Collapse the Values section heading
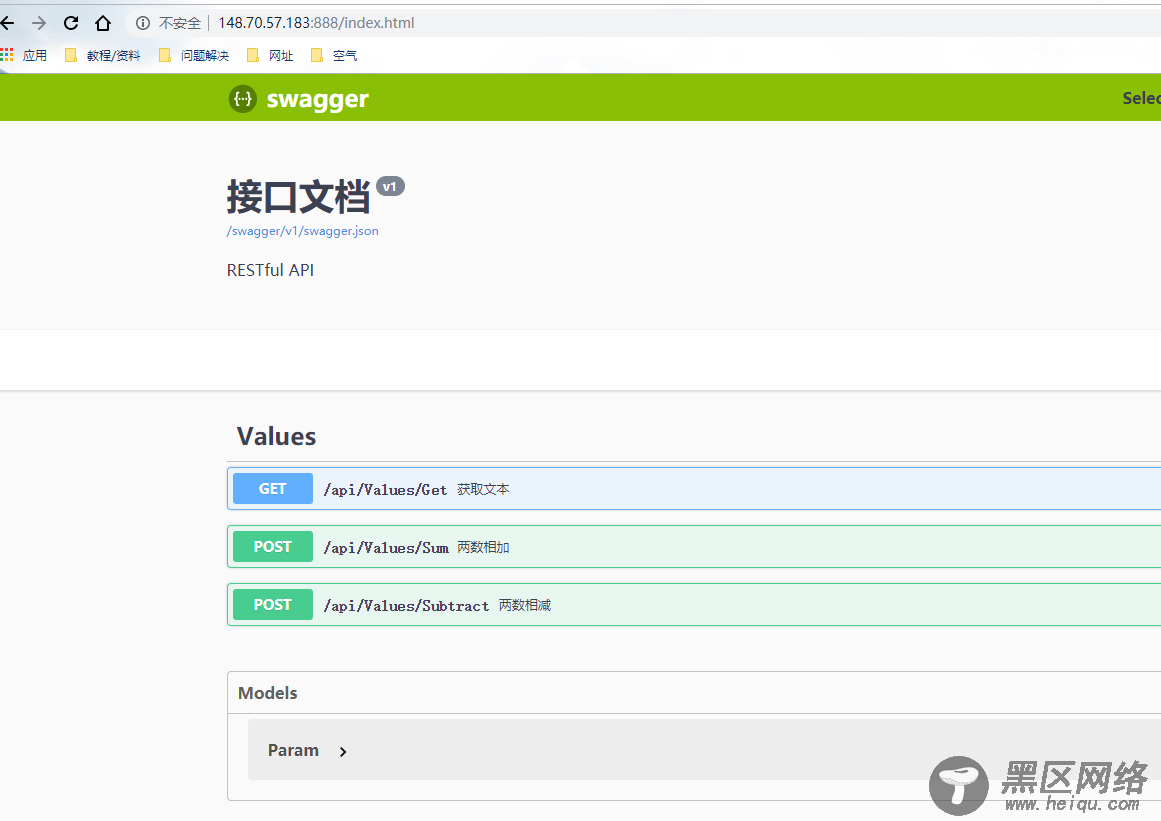The image size is (1161, 821). point(276,436)
